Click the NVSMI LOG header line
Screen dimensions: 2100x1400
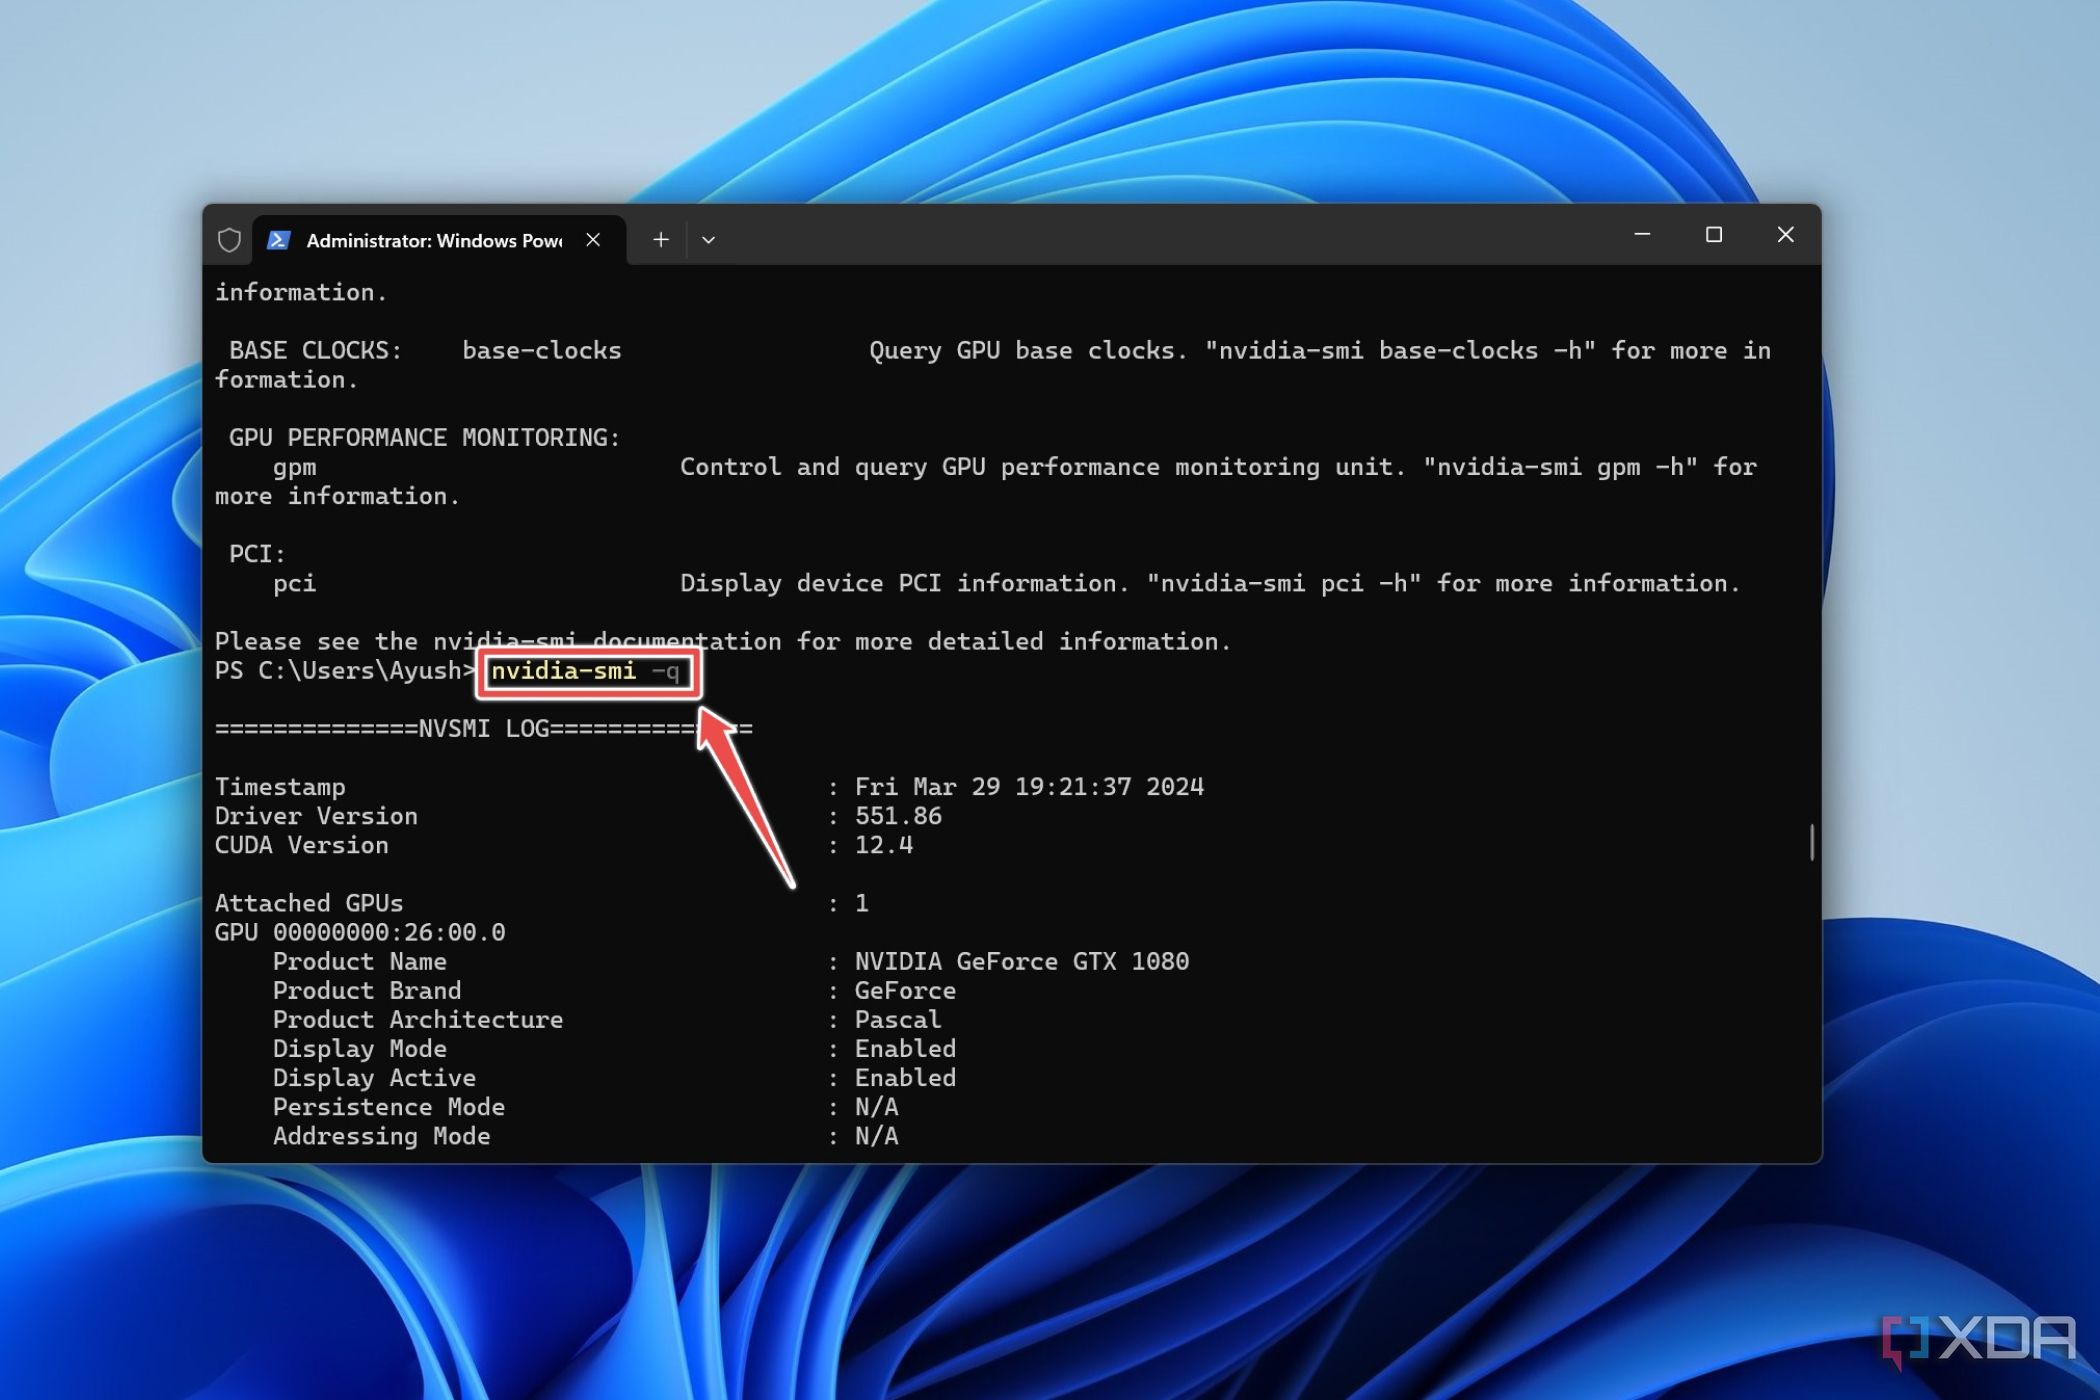[484, 729]
